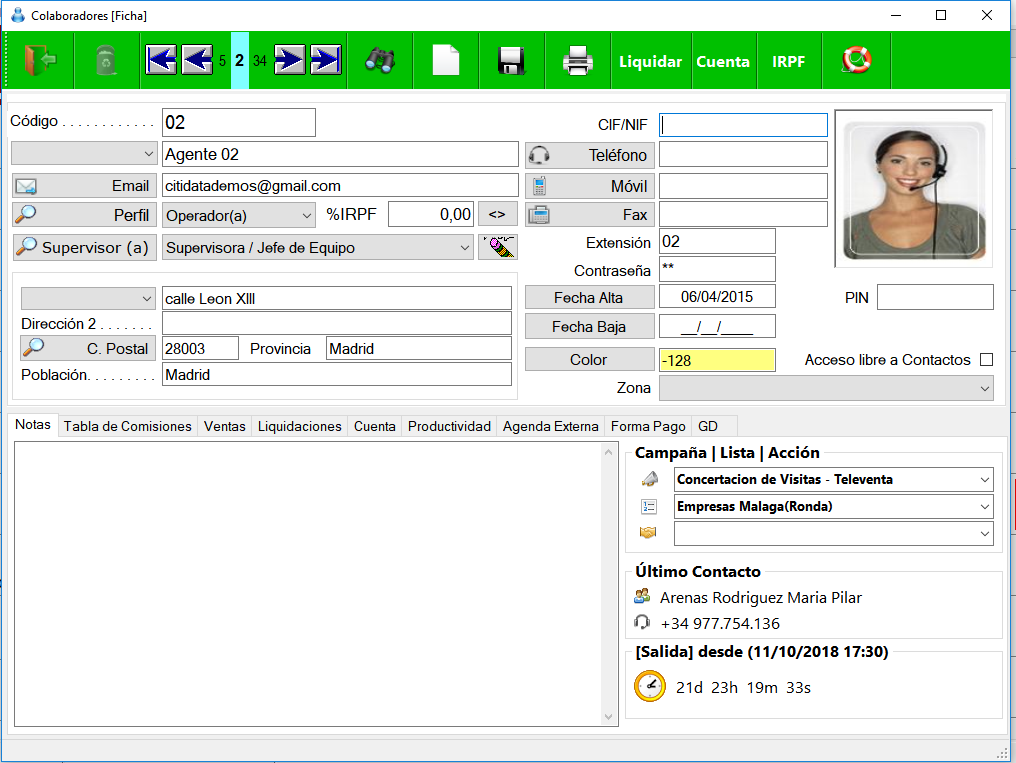The width and height of the screenshot is (1016, 763).
Task: Show the Productividad tab
Action: (449, 426)
